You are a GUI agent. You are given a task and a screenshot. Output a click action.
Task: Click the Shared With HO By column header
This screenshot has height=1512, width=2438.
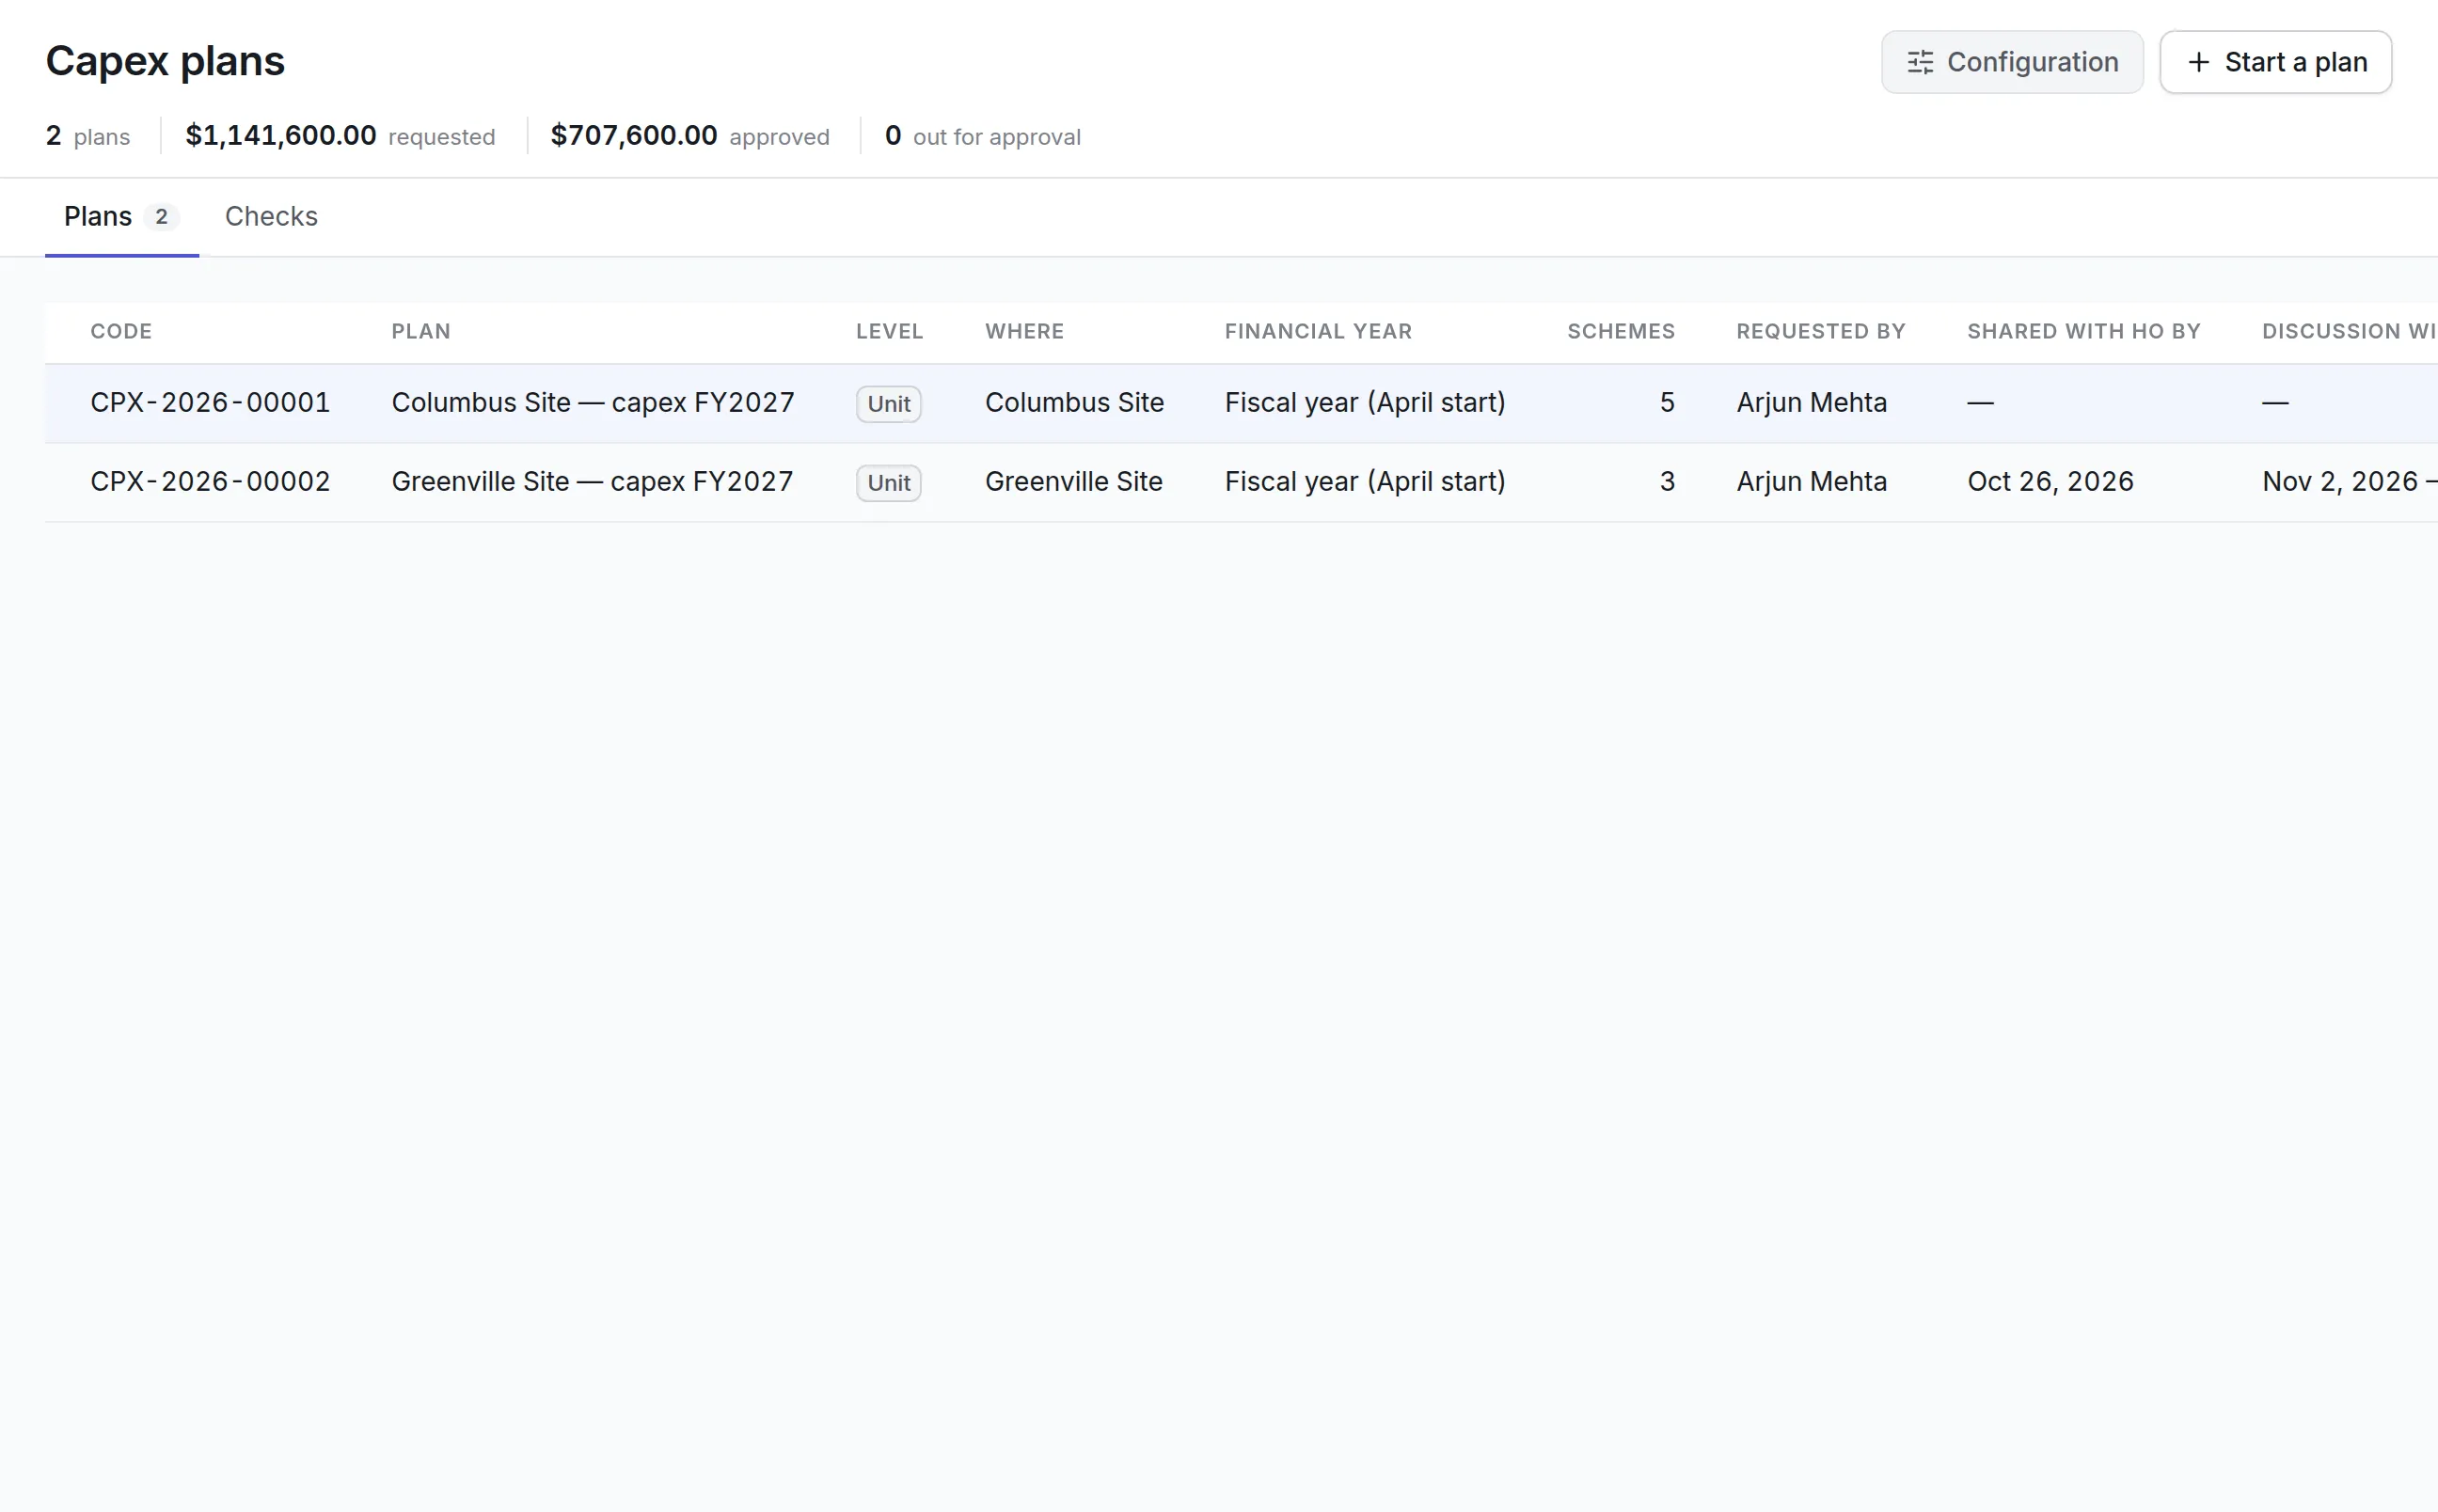coord(2083,331)
